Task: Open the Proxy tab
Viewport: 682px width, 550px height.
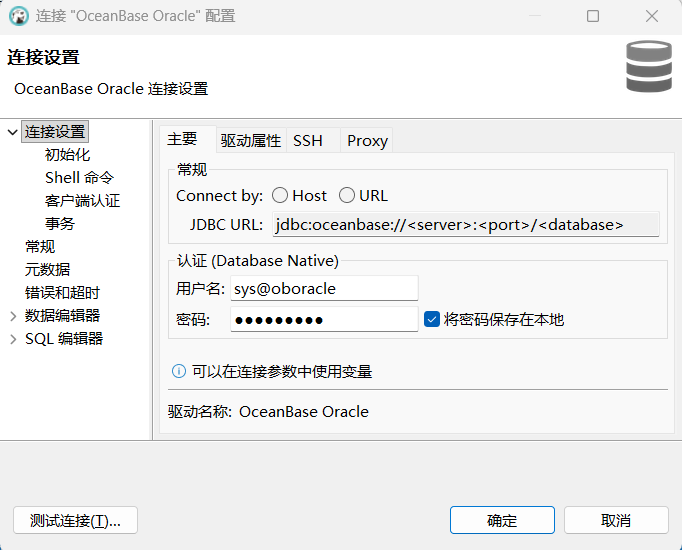Action: click(x=367, y=140)
